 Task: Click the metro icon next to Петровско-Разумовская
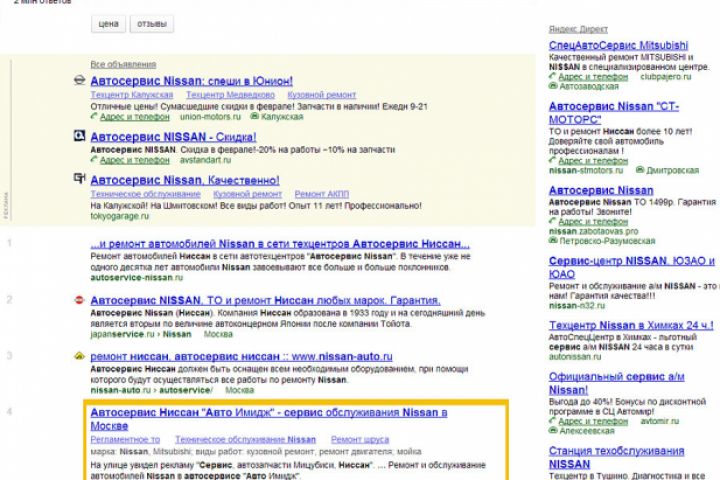(553, 240)
